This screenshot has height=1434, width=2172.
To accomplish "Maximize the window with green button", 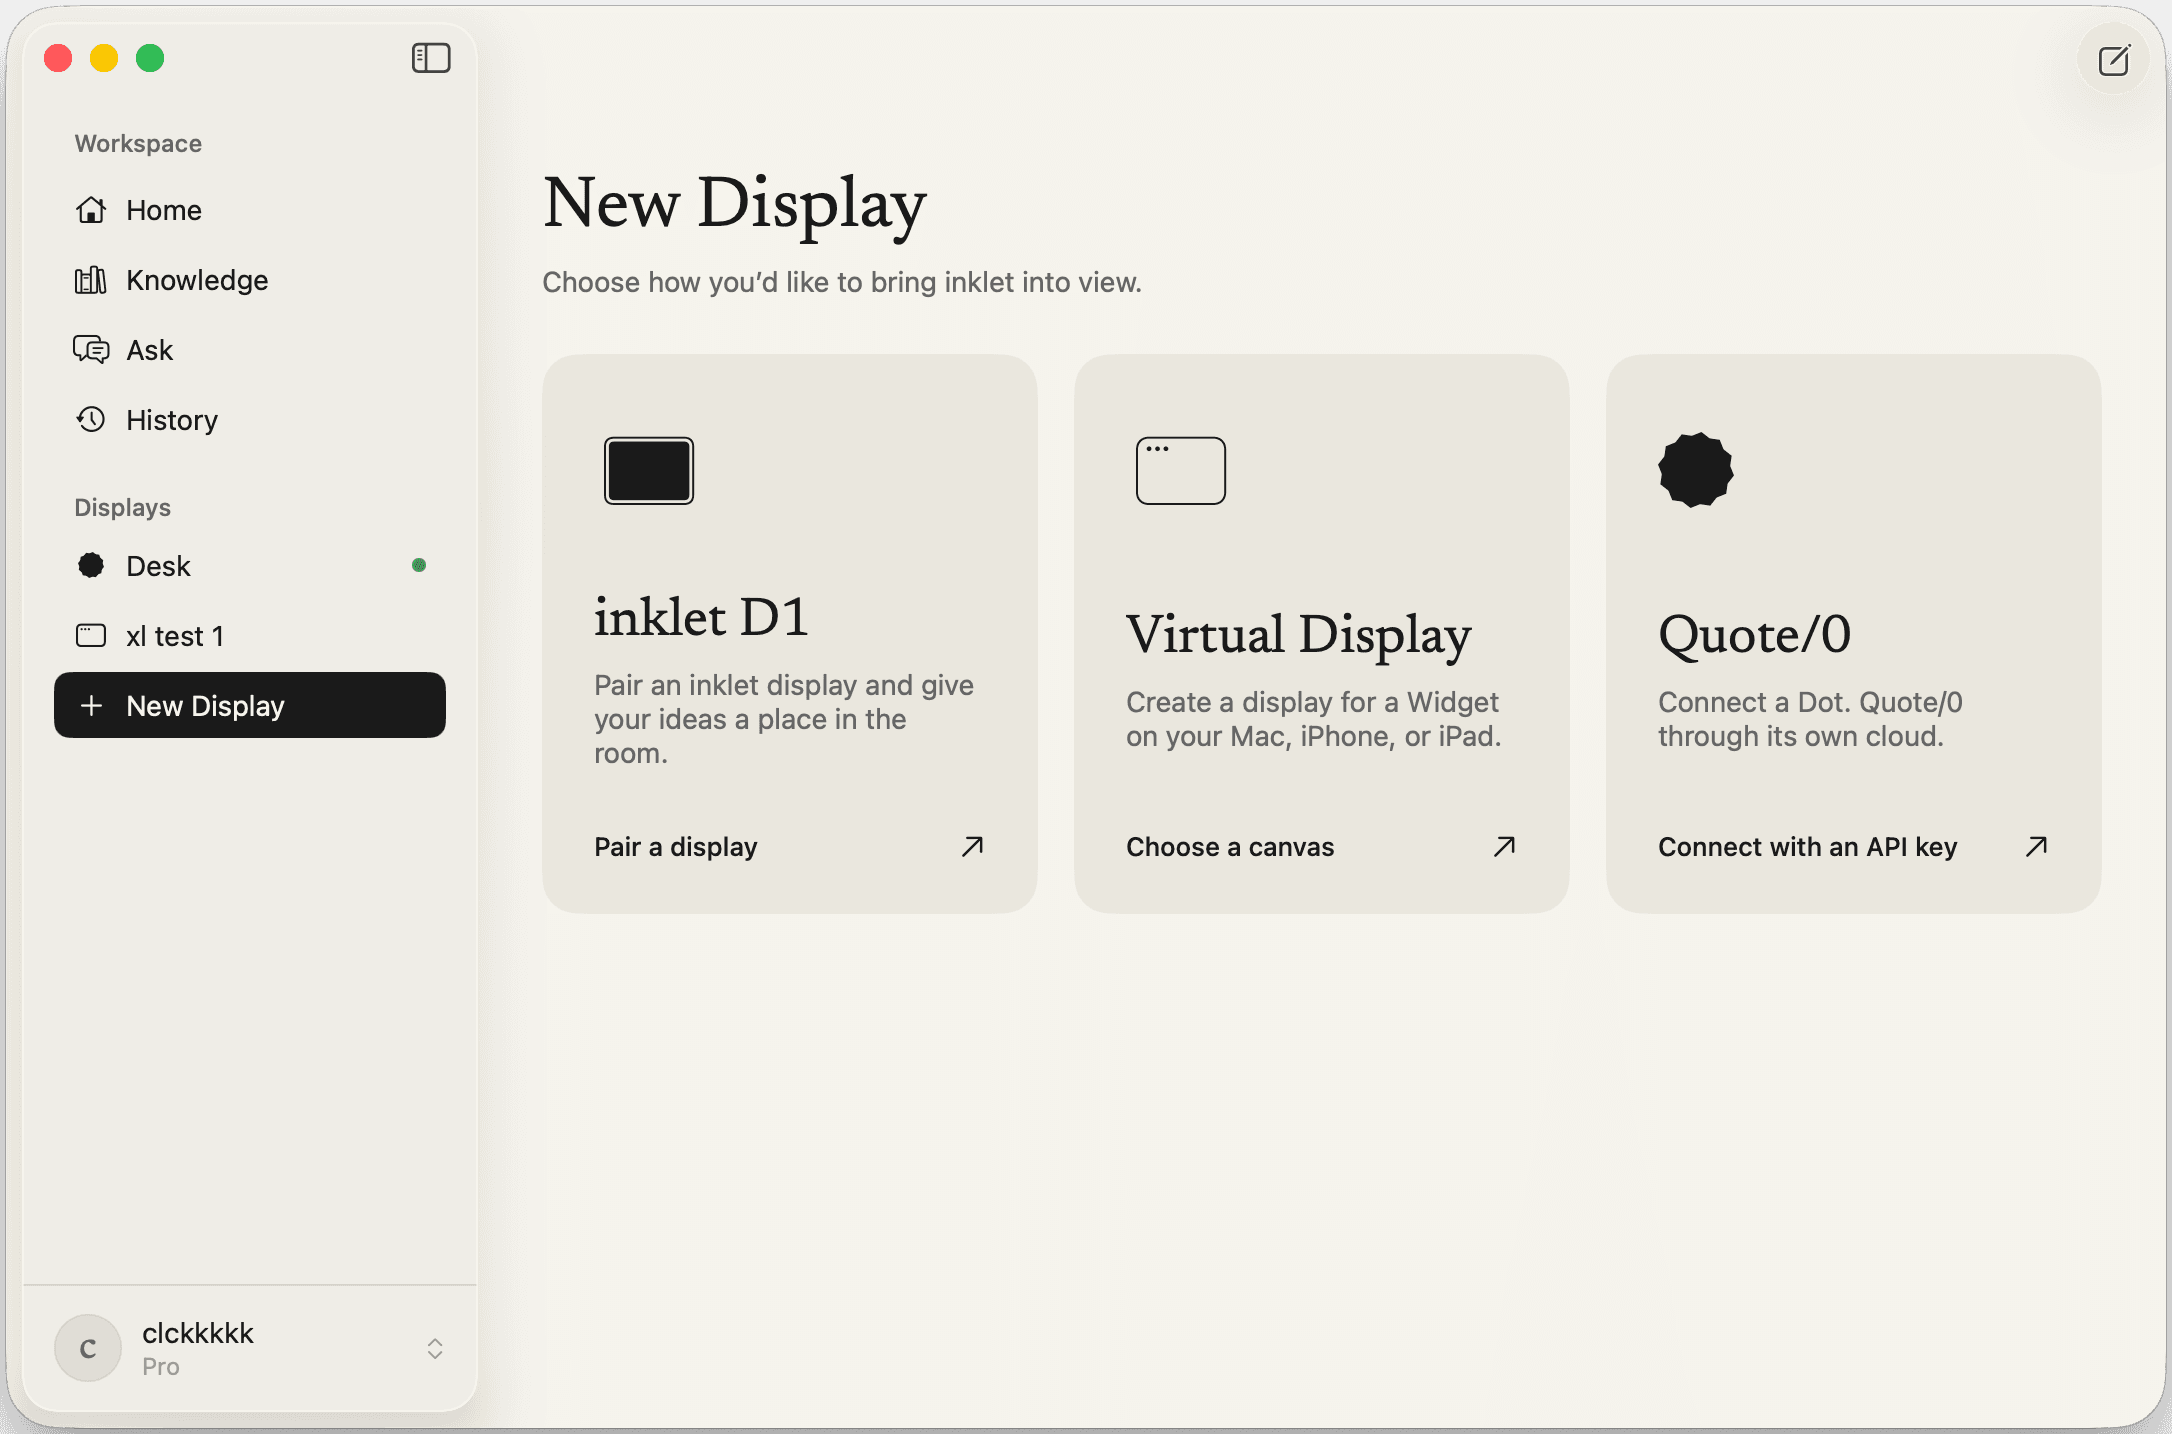I will [150, 58].
